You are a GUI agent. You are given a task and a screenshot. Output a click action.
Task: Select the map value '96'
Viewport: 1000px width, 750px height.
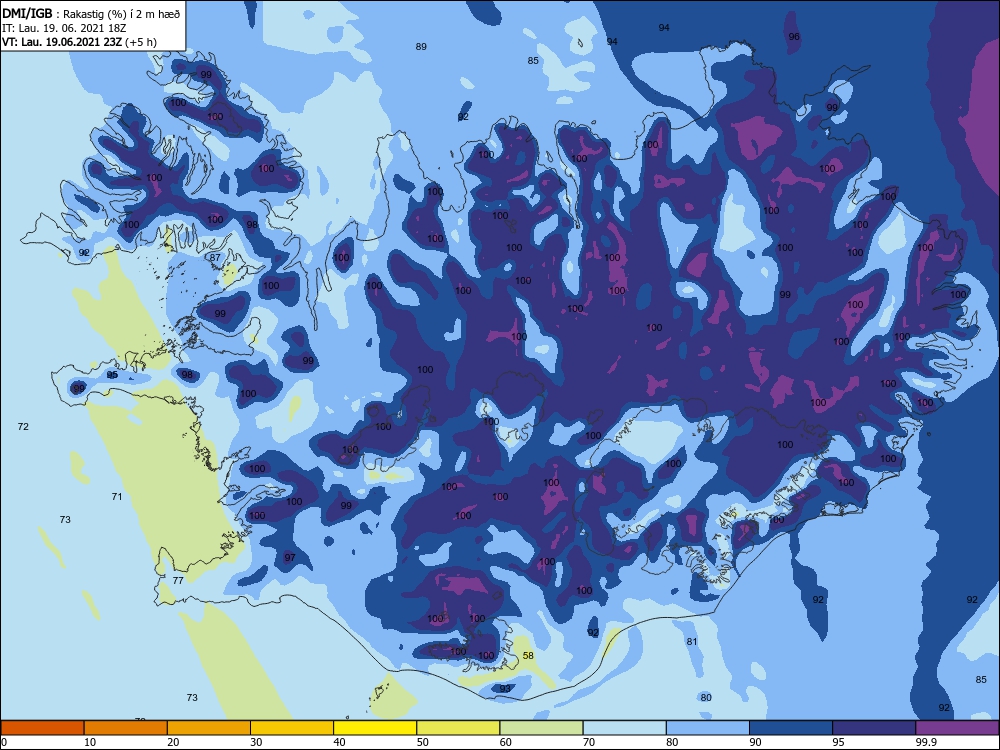point(794,36)
